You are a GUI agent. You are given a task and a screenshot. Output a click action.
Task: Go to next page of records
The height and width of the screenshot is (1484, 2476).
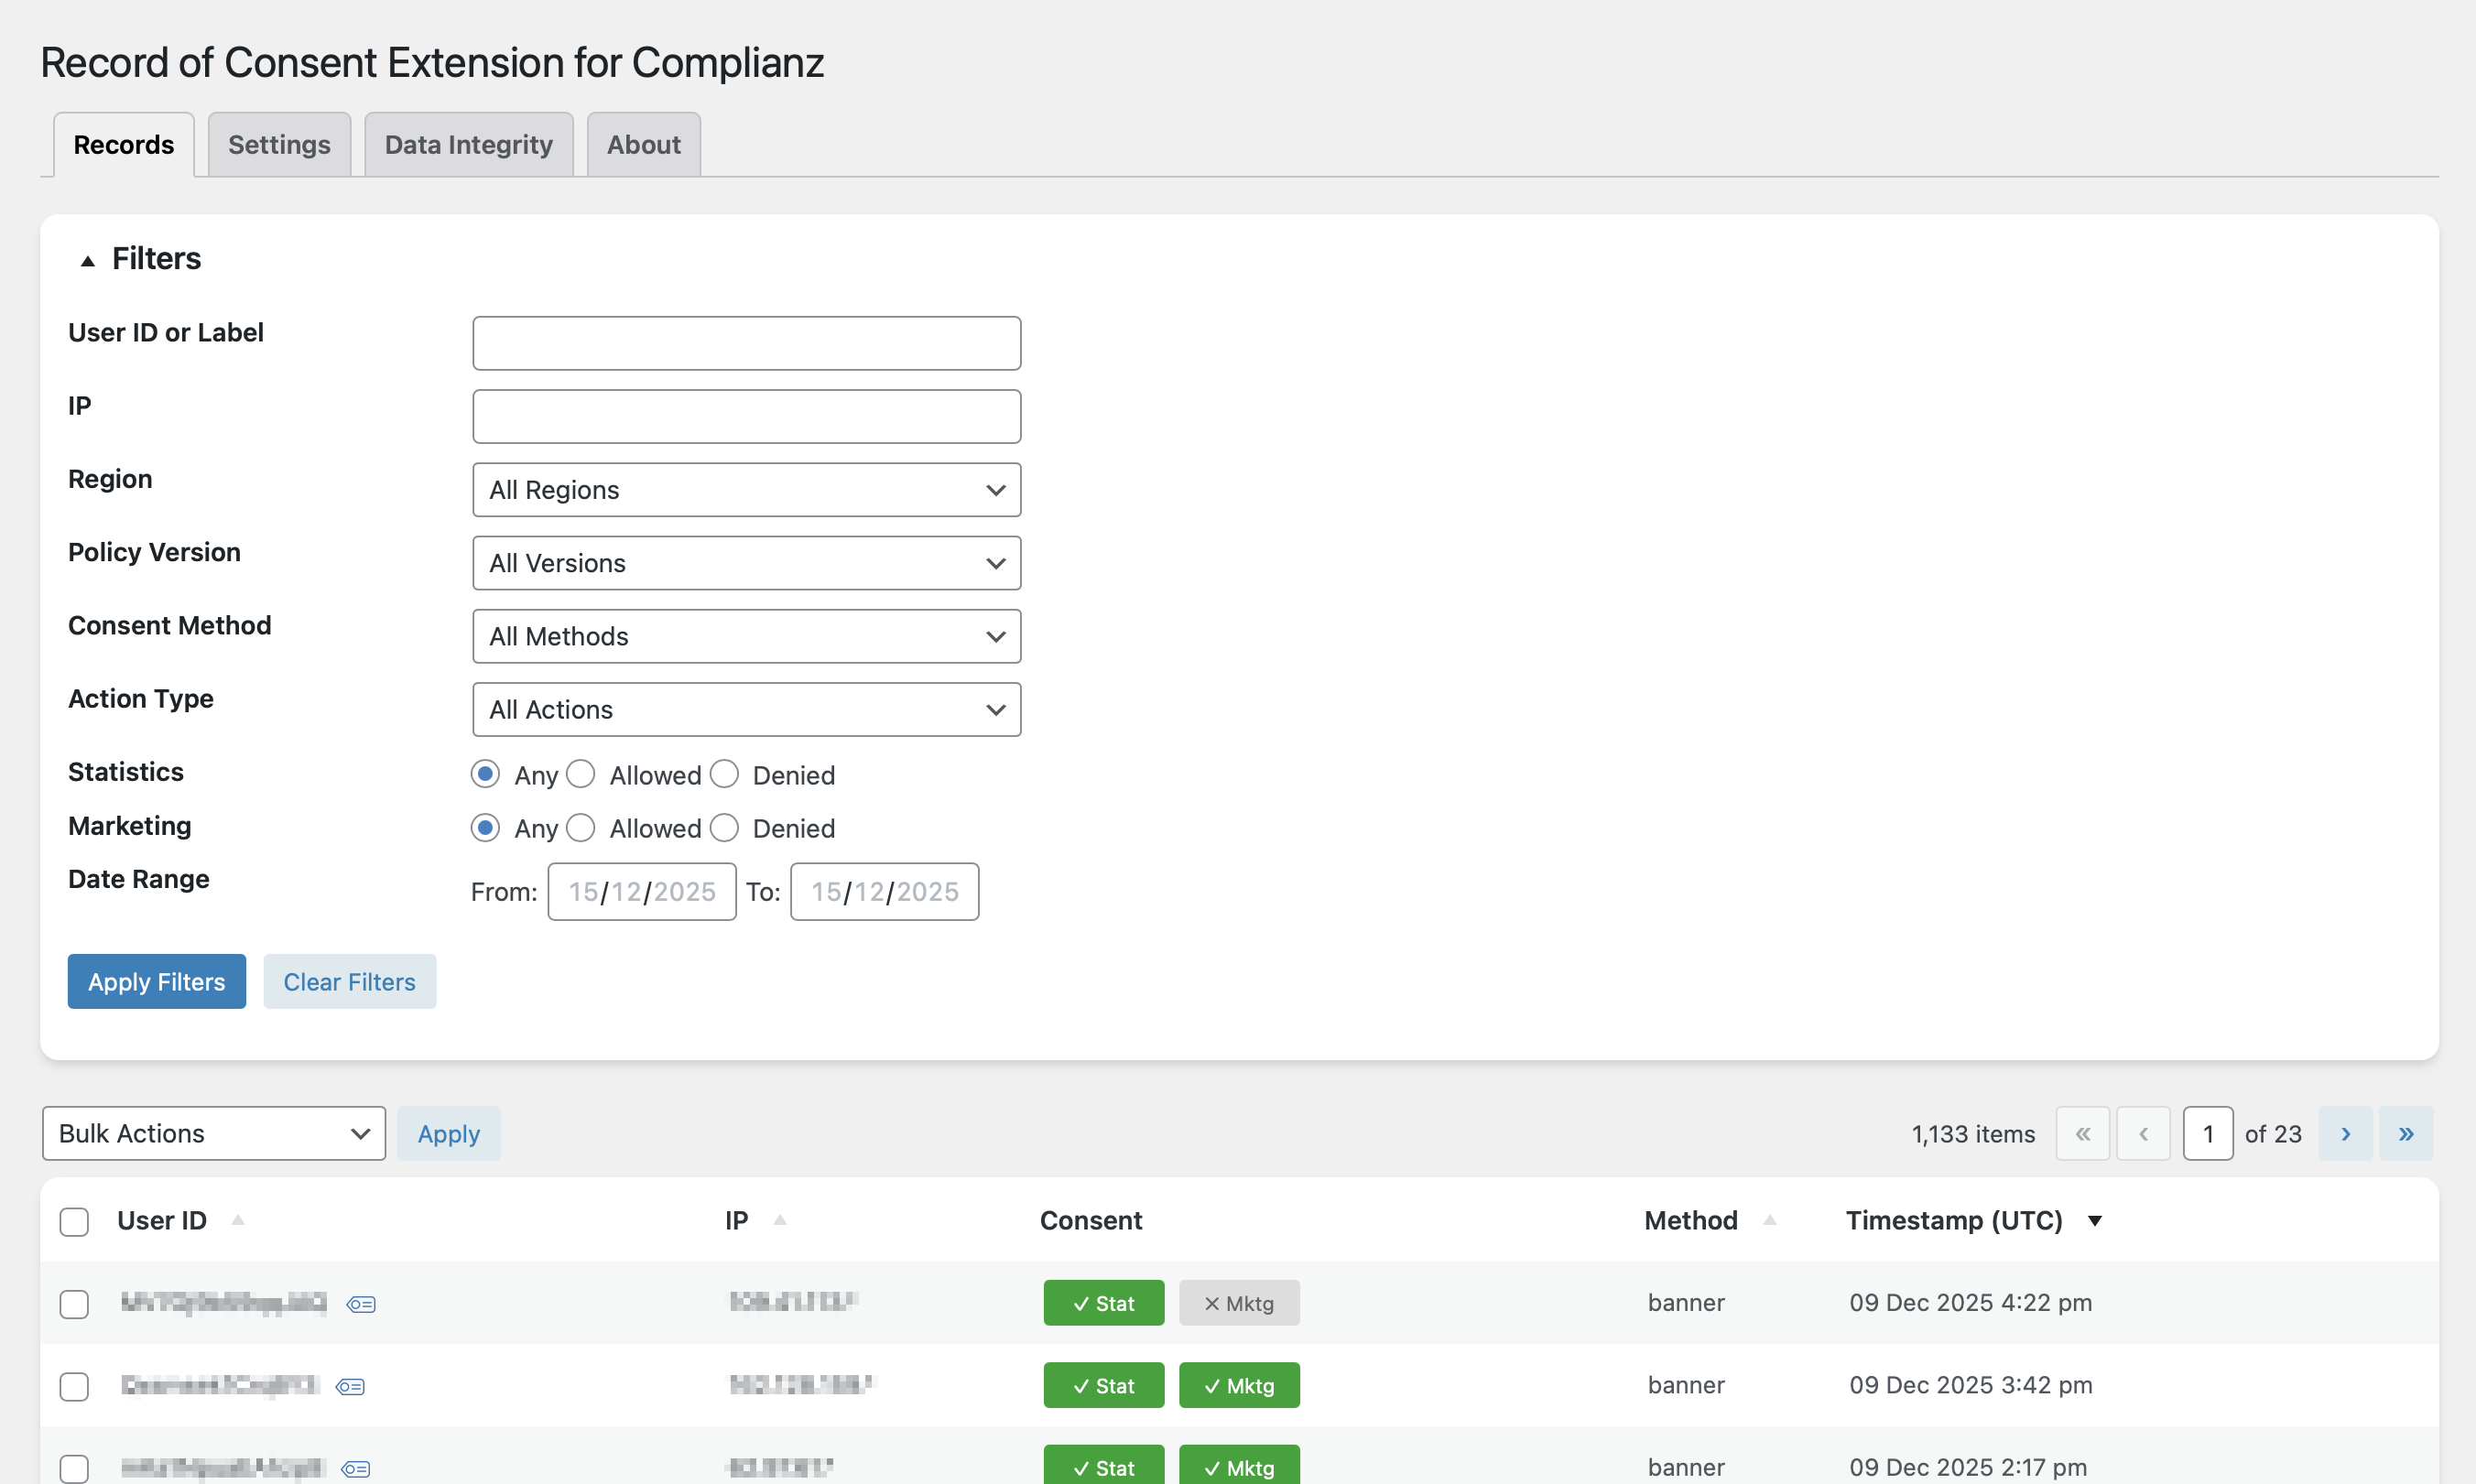[x=2345, y=1133]
